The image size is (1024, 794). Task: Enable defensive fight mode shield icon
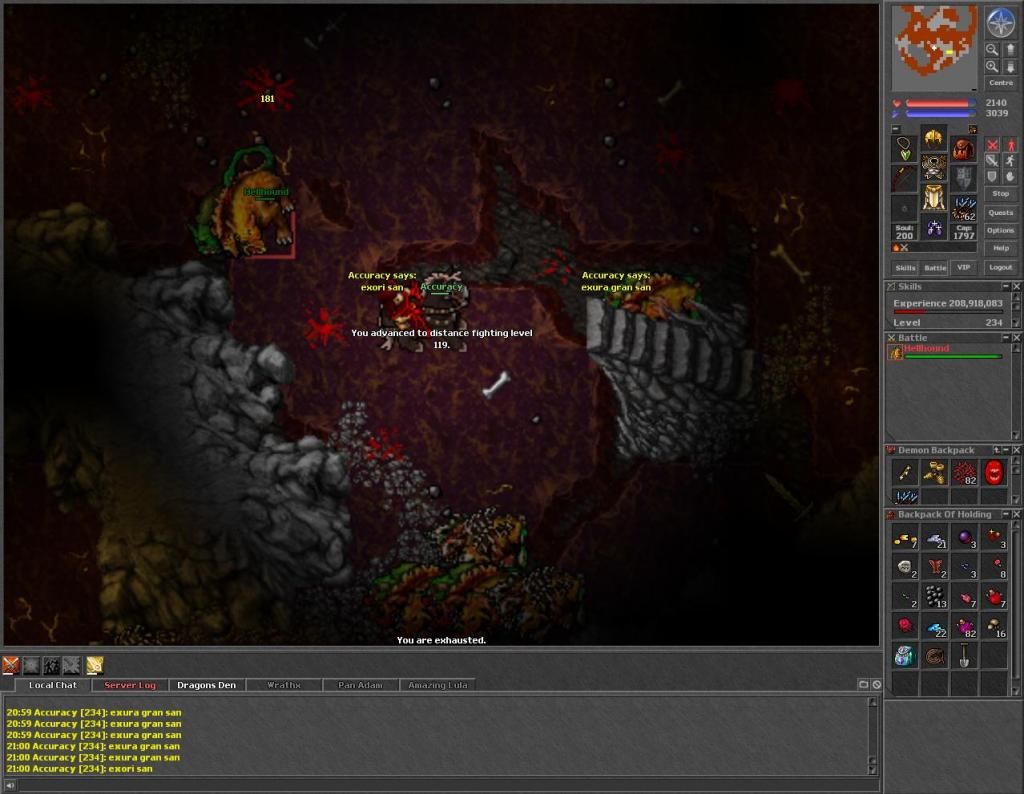[x=992, y=177]
